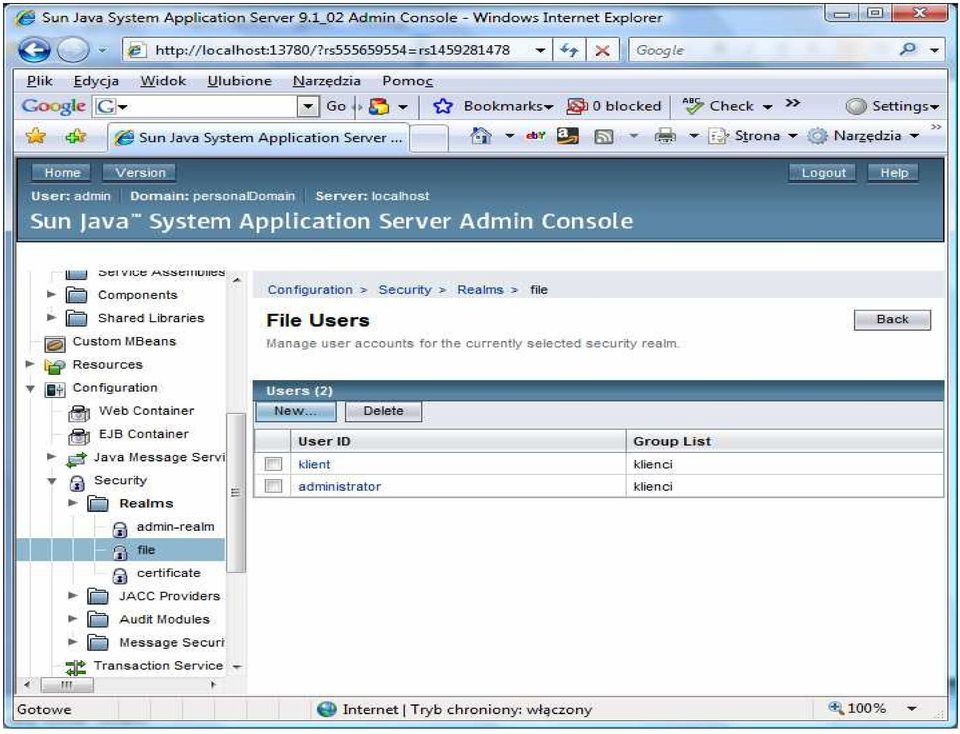Open the administrator user link
960x734 pixels.
[x=339, y=486]
